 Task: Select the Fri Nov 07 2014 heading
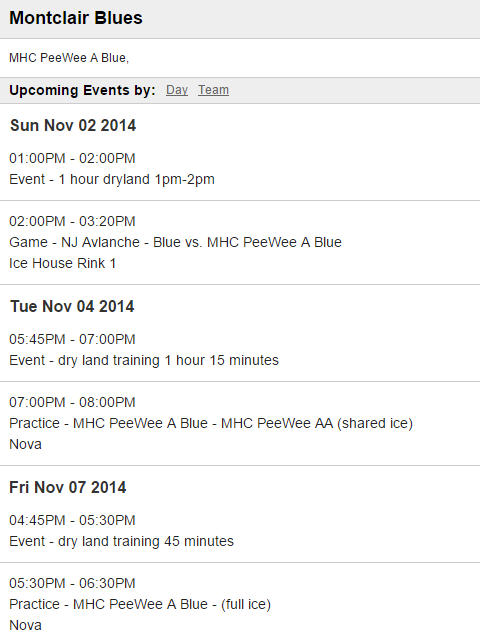point(68,487)
